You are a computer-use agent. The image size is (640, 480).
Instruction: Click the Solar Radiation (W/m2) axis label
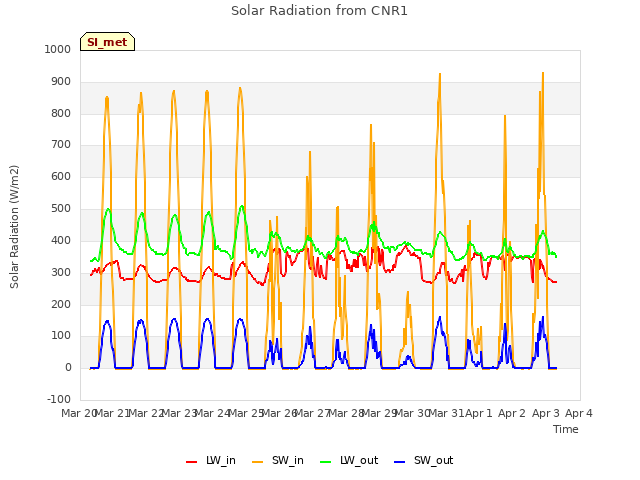point(14,227)
